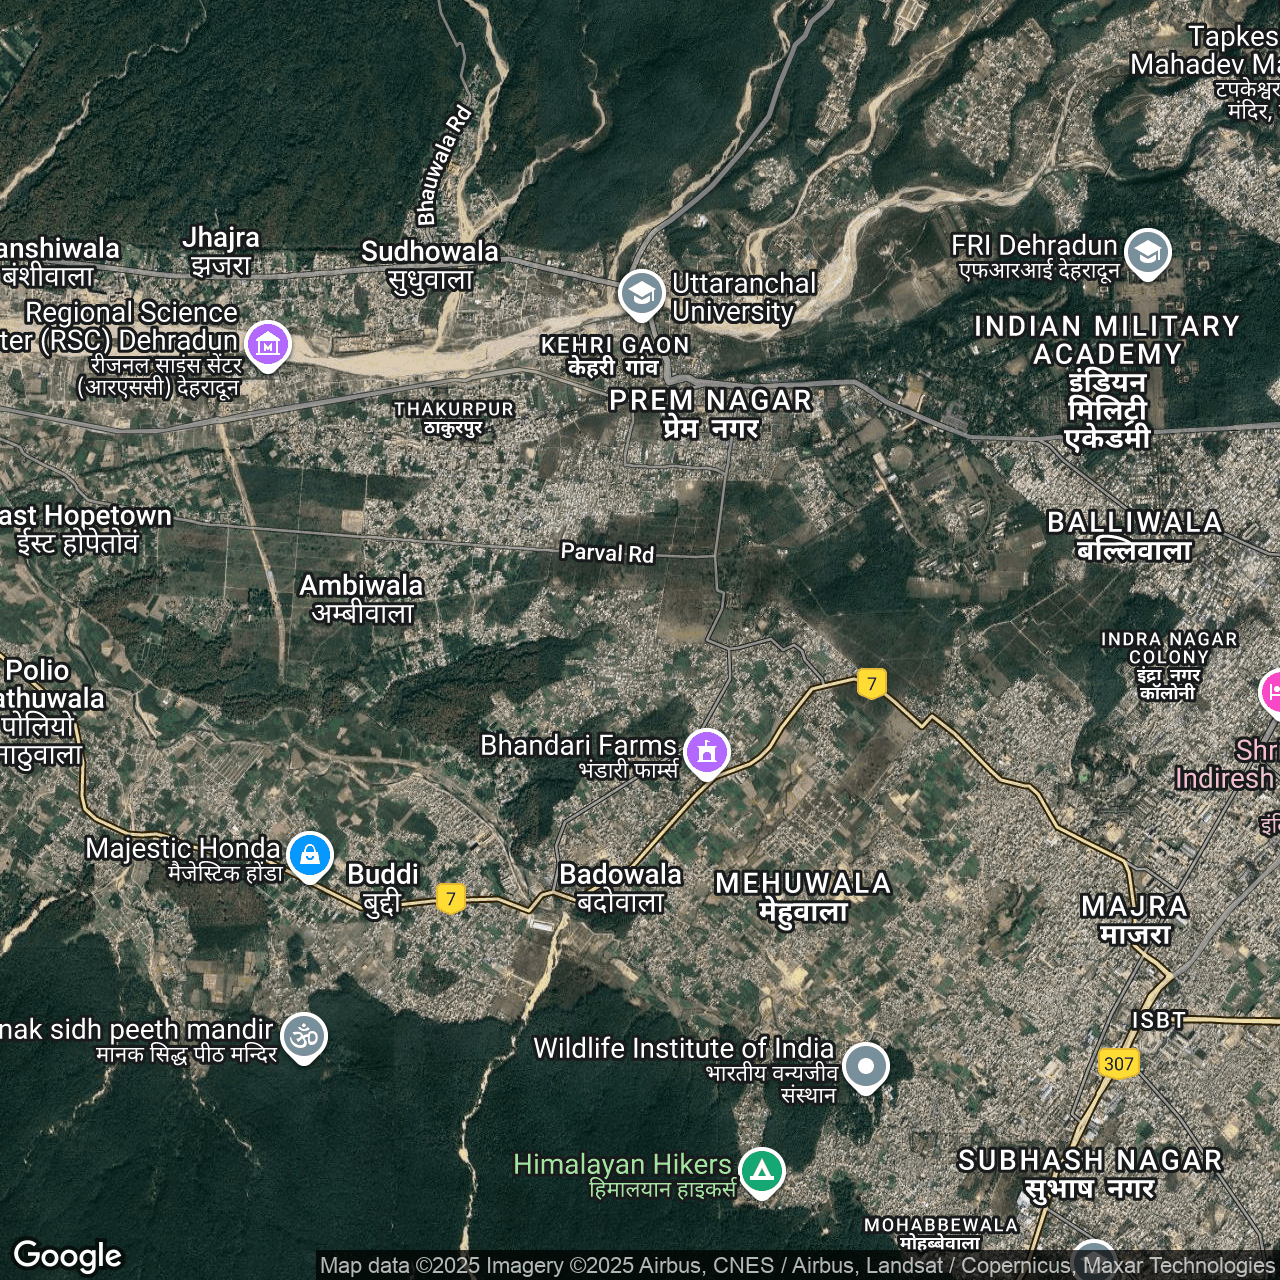
Task: Click the Google logo
Action: click(x=68, y=1255)
